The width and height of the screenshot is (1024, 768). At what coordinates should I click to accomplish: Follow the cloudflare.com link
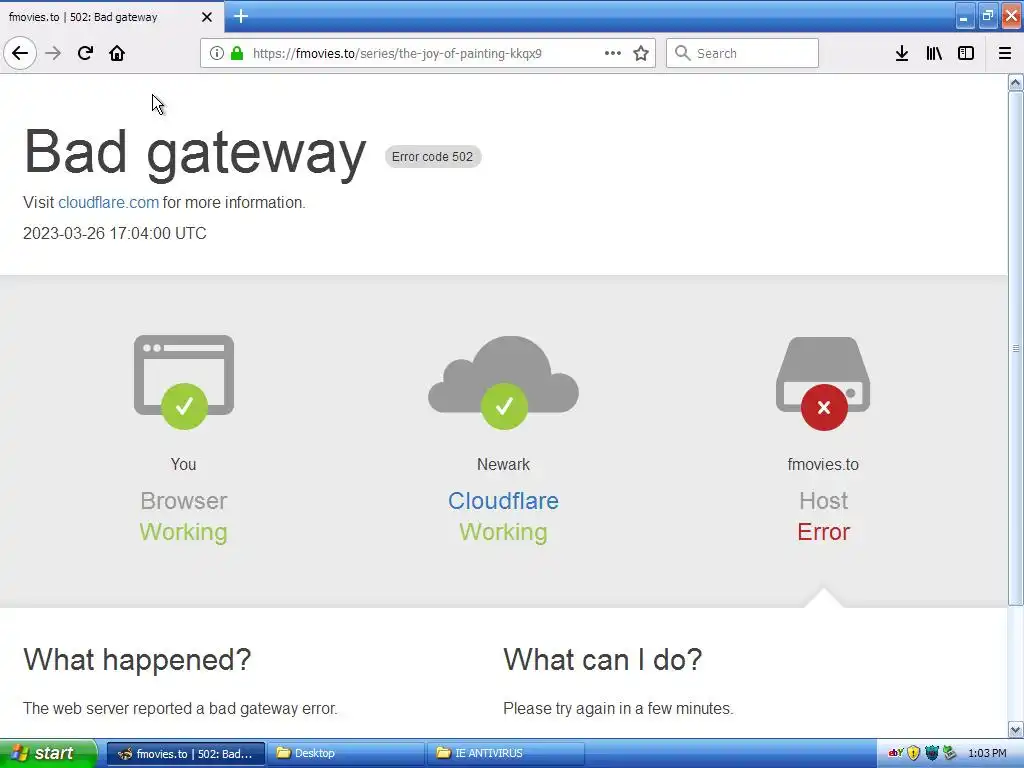click(x=108, y=202)
